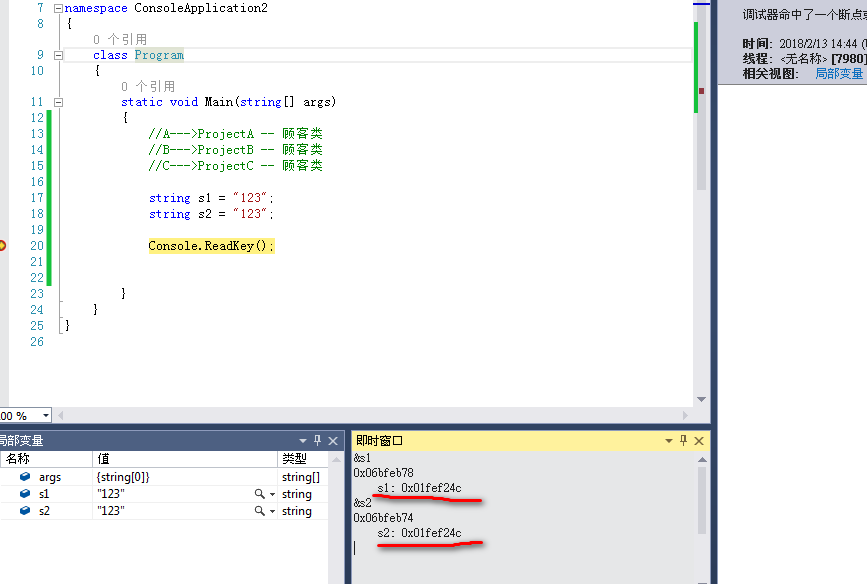Open the 局部变量 link in diagnostics panel
867x584 pixels.
point(839,74)
